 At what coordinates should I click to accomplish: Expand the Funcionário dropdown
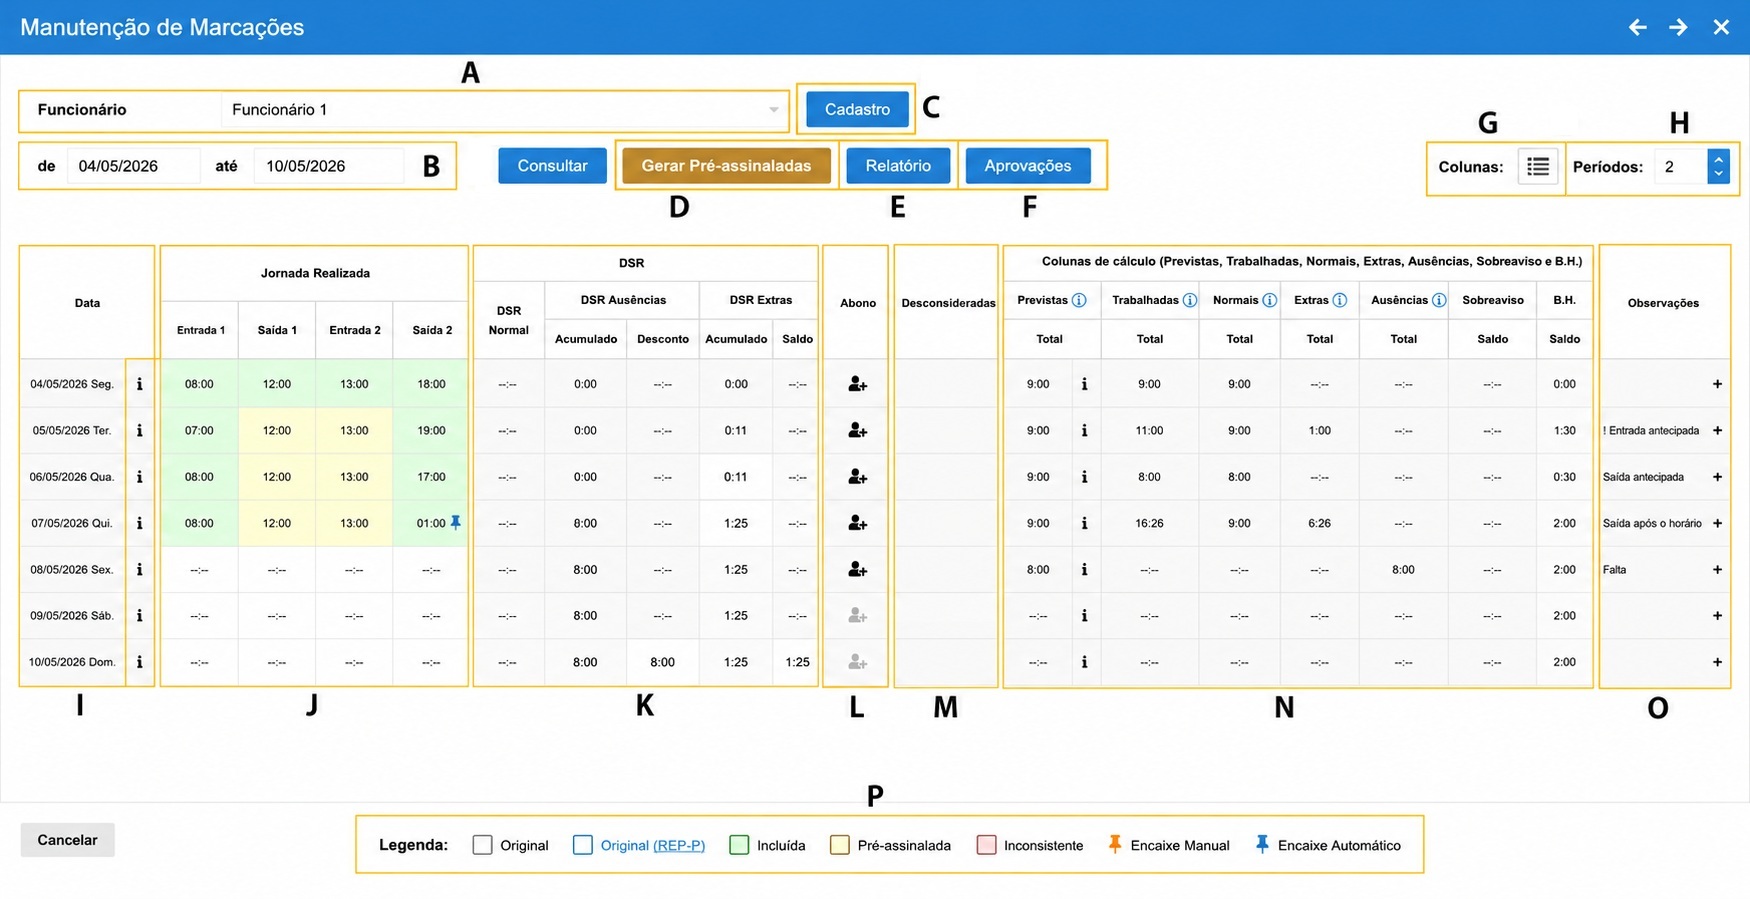(773, 110)
